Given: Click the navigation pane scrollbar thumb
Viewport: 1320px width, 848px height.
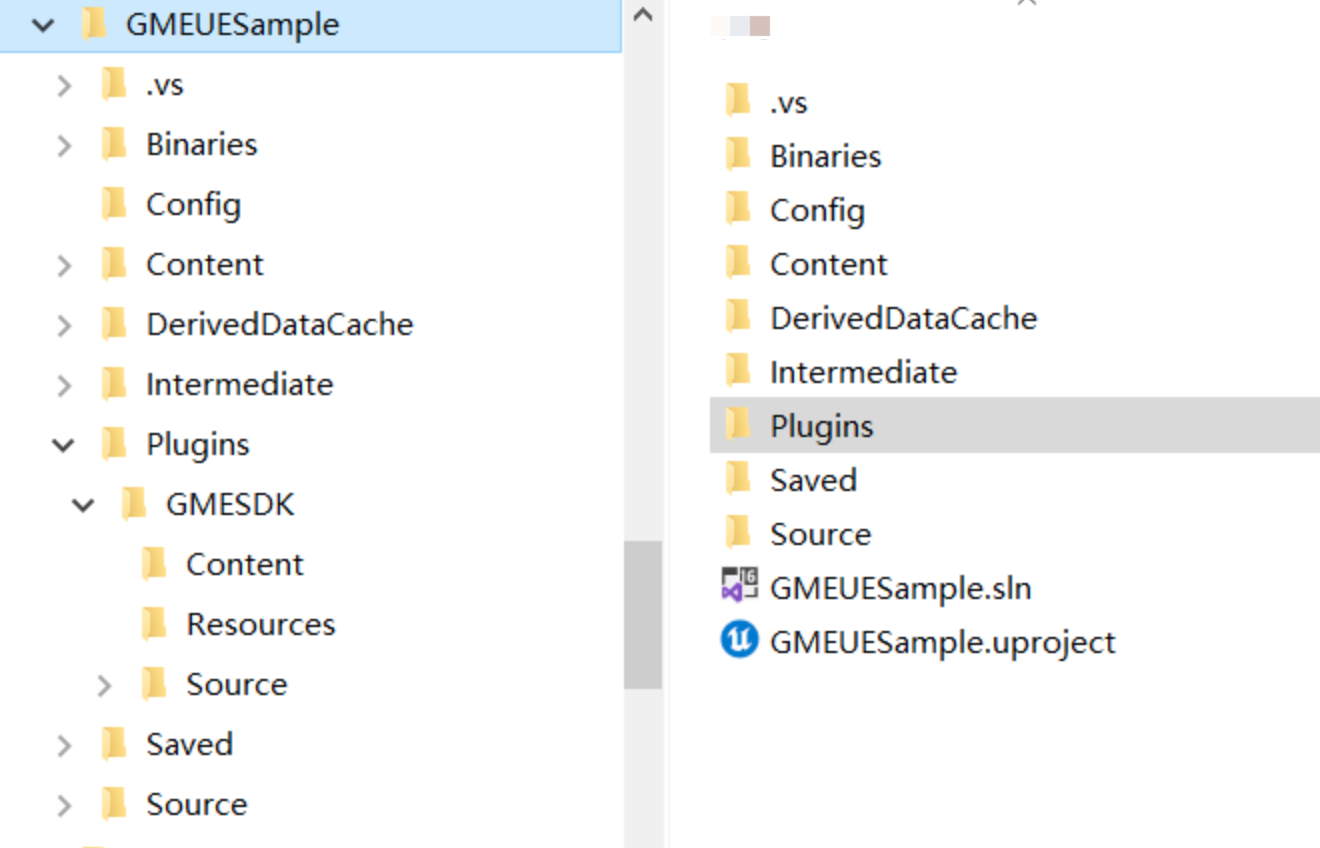Looking at the screenshot, I should tap(643, 614).
